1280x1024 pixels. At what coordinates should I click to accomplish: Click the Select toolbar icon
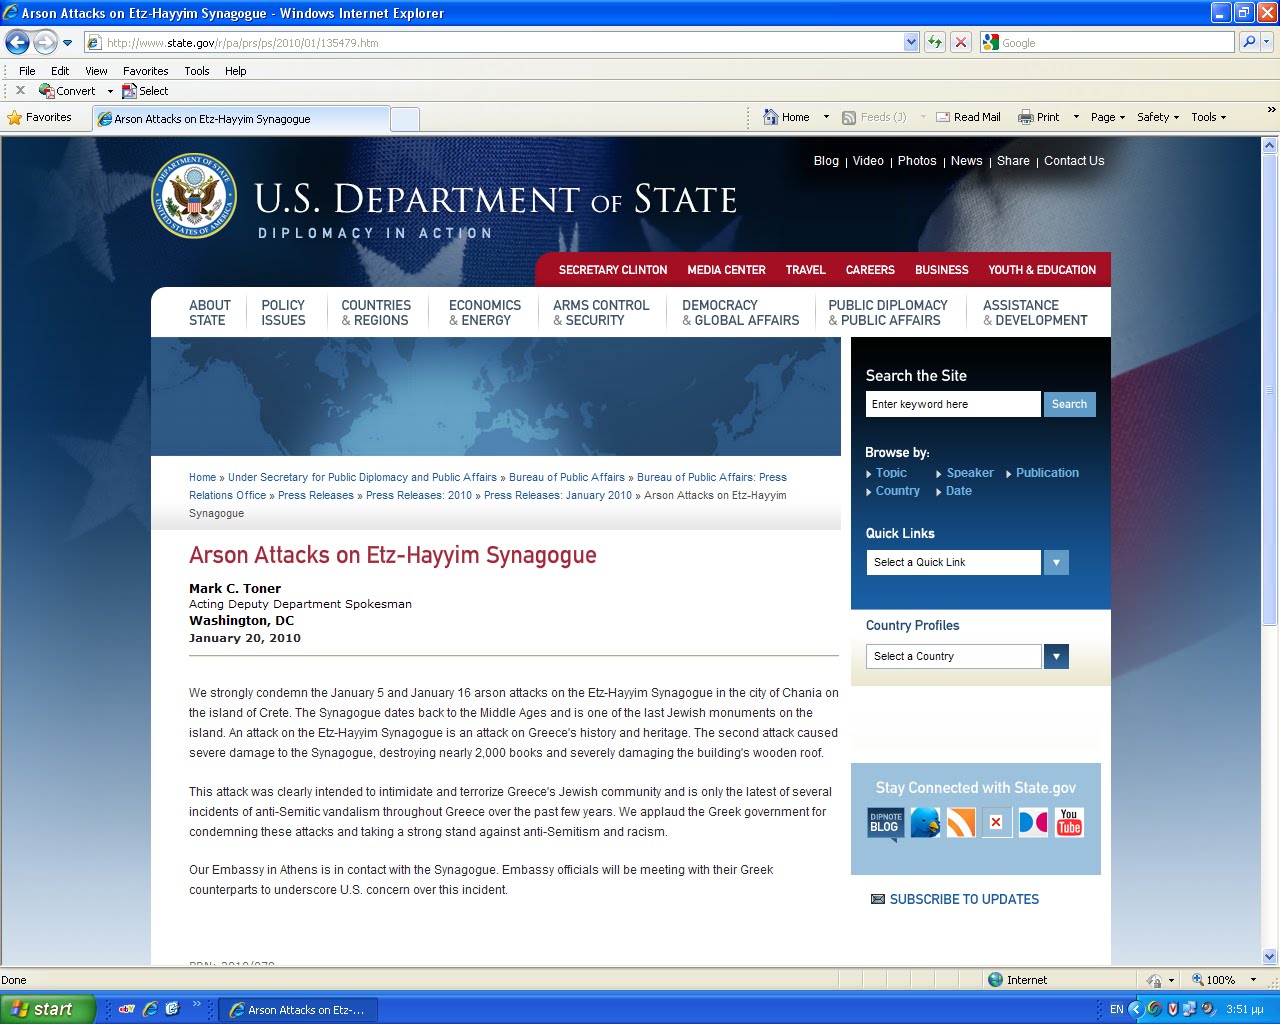pyautogui.click(x=129, y=90)
